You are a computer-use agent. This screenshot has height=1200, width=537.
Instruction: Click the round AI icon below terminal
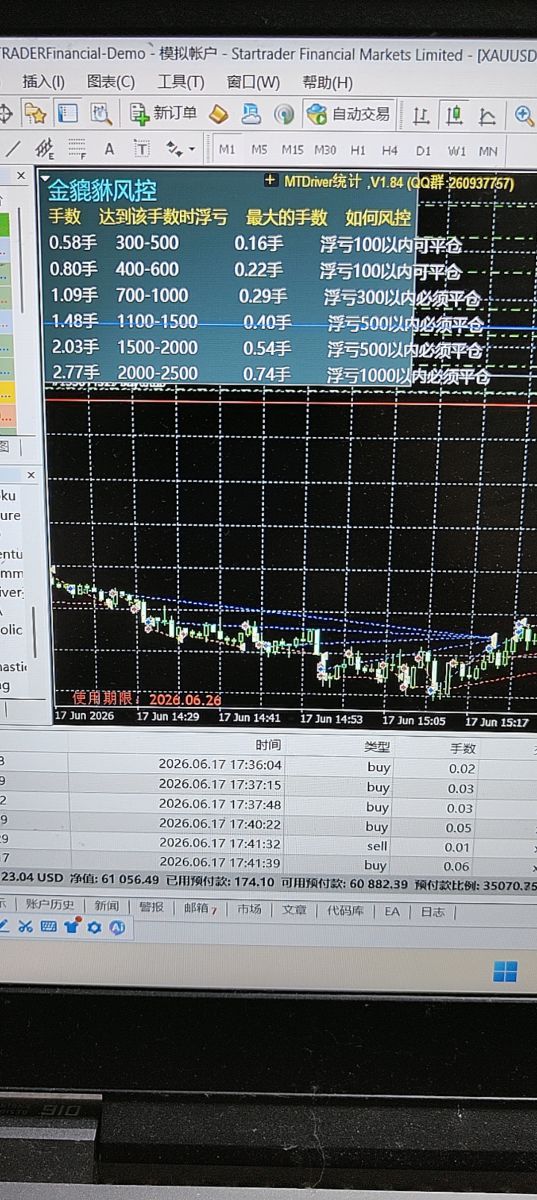click(x=118, y=928)
